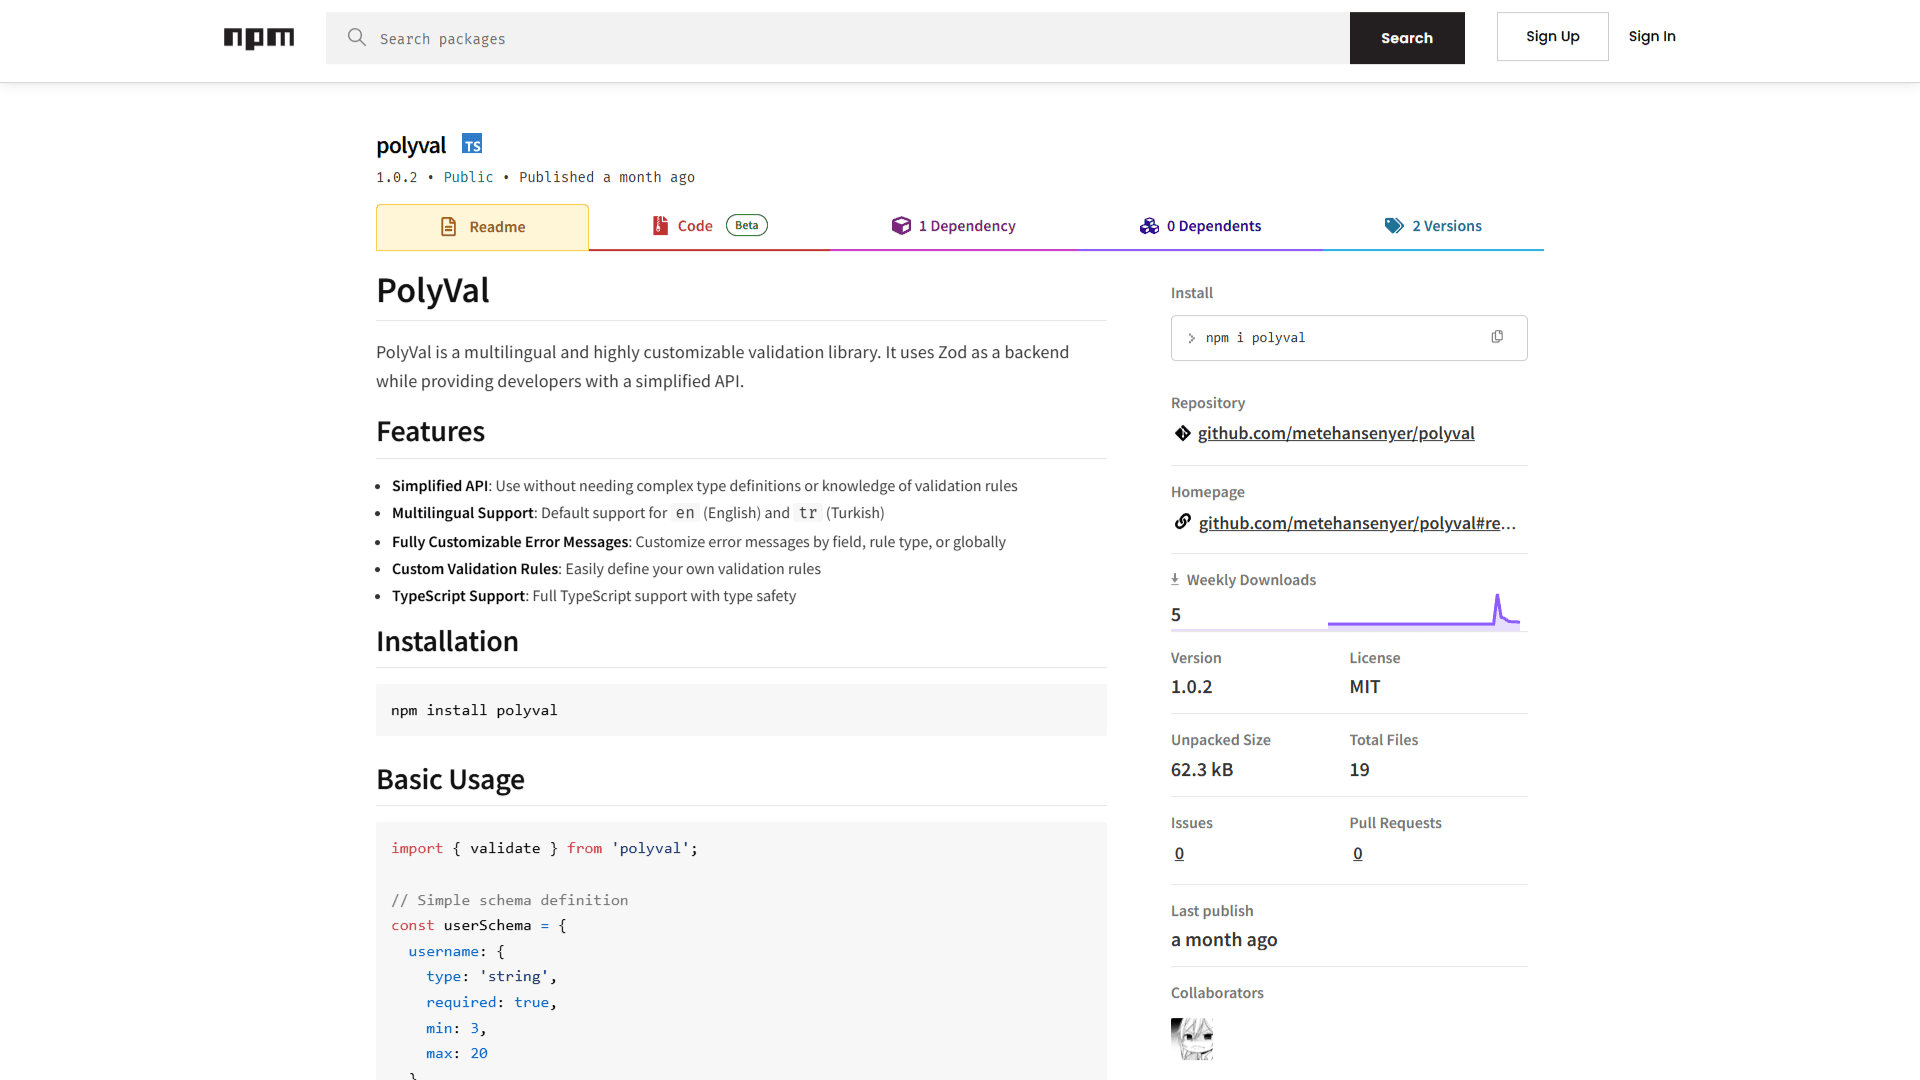Screen dimensions: 1920x1080
Task: Click the npm i polyval install text
Action: [1255, 338]
